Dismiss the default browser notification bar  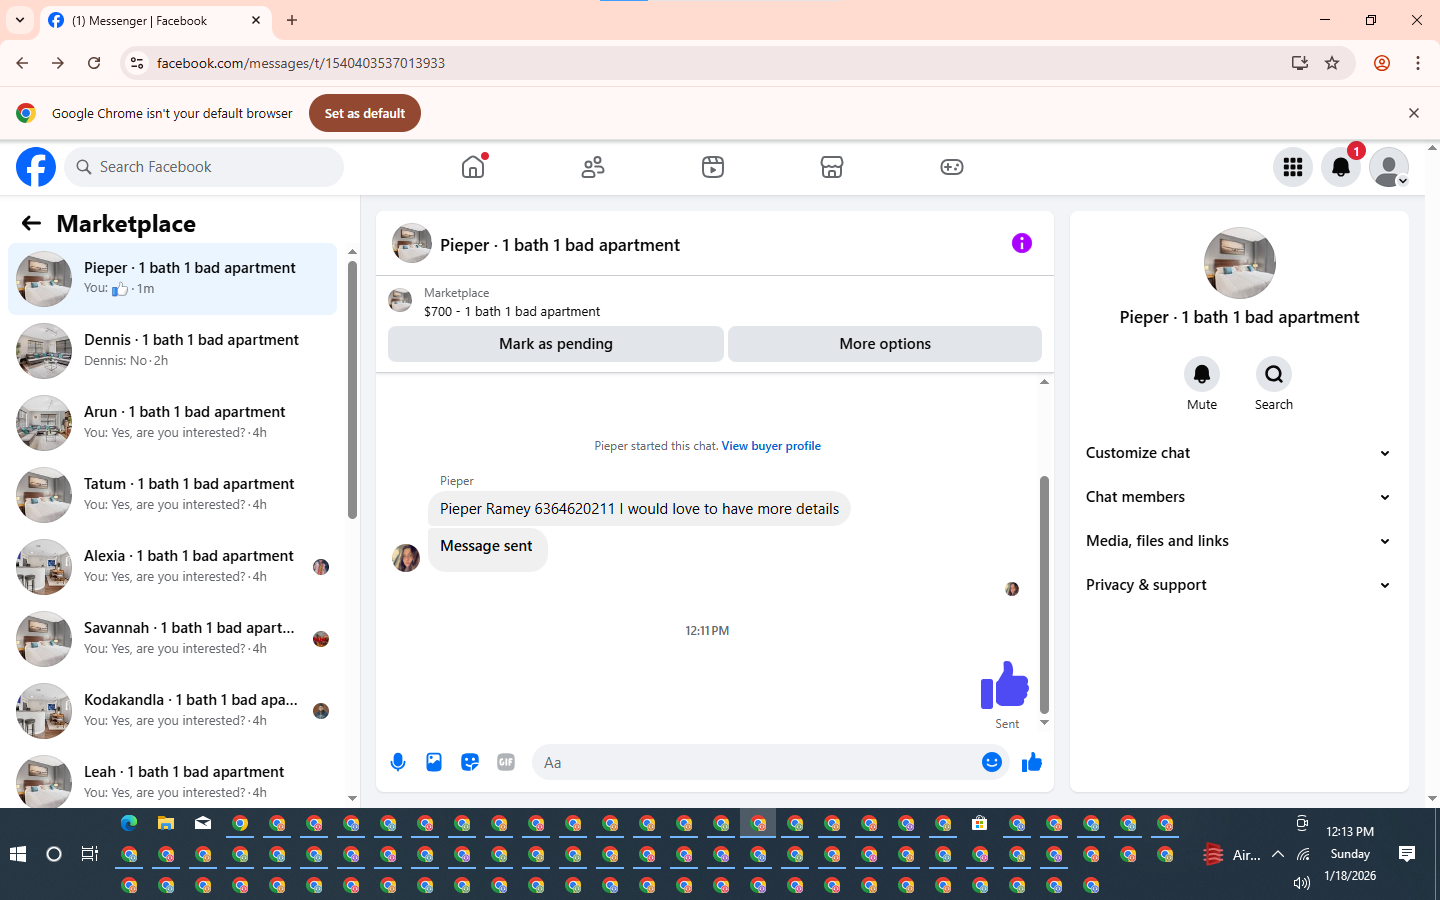1414,113
